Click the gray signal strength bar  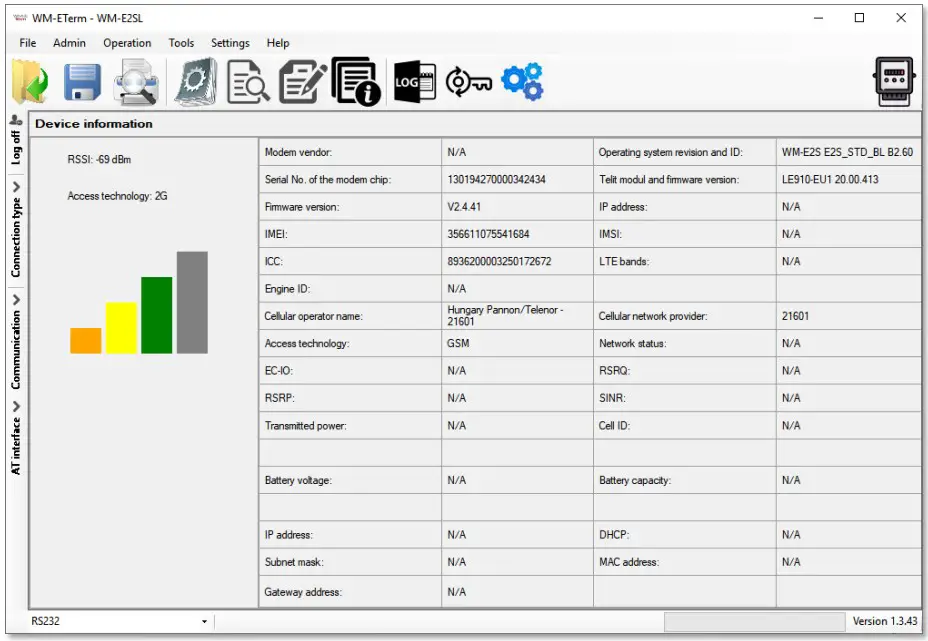point(192,302)
